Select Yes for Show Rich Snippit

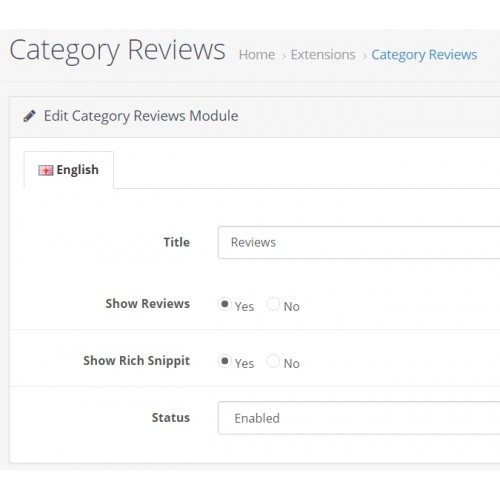point(224,361)
